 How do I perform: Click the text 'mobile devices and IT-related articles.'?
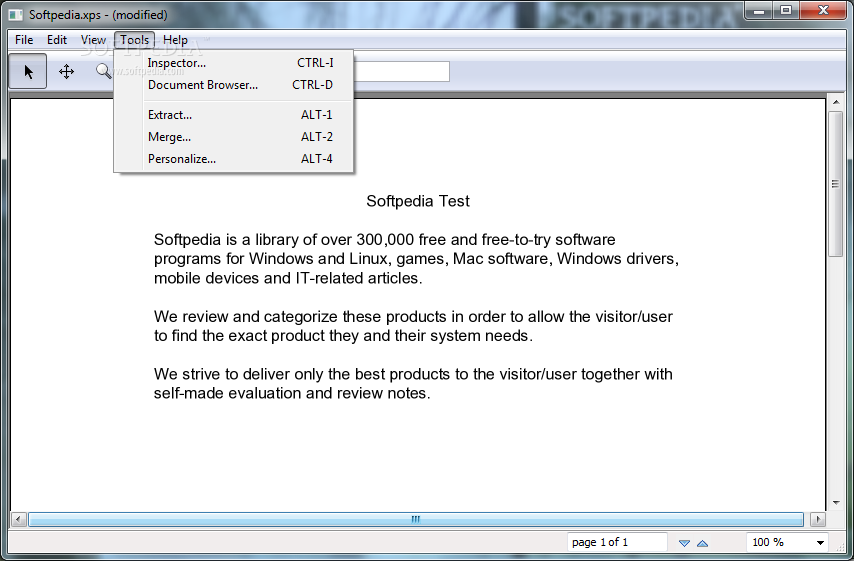tap(288, 278)
